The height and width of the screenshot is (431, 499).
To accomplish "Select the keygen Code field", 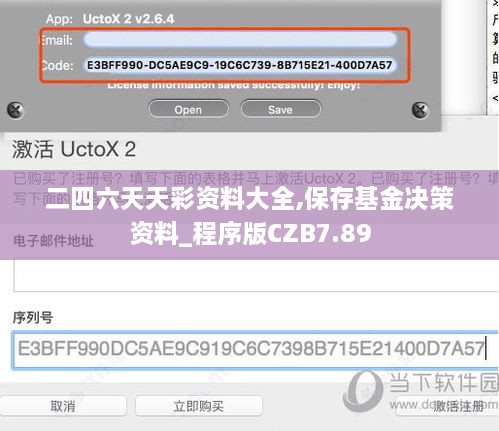I will click(240, 65).
